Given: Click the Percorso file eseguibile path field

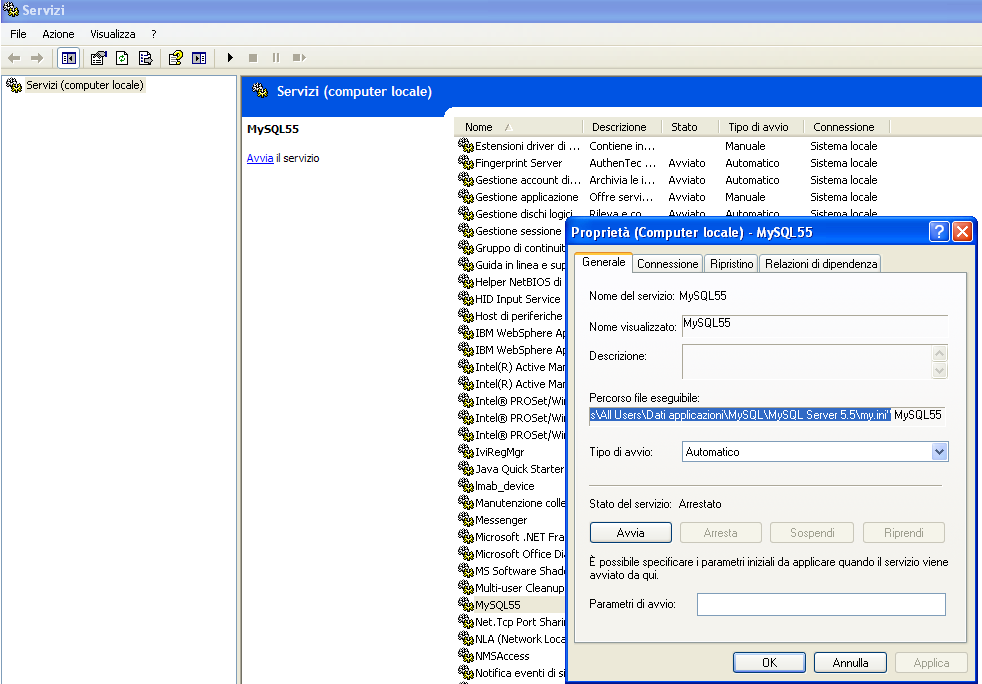Looking at the screenshot, I should pyautogui.click(x=767, y=415).
